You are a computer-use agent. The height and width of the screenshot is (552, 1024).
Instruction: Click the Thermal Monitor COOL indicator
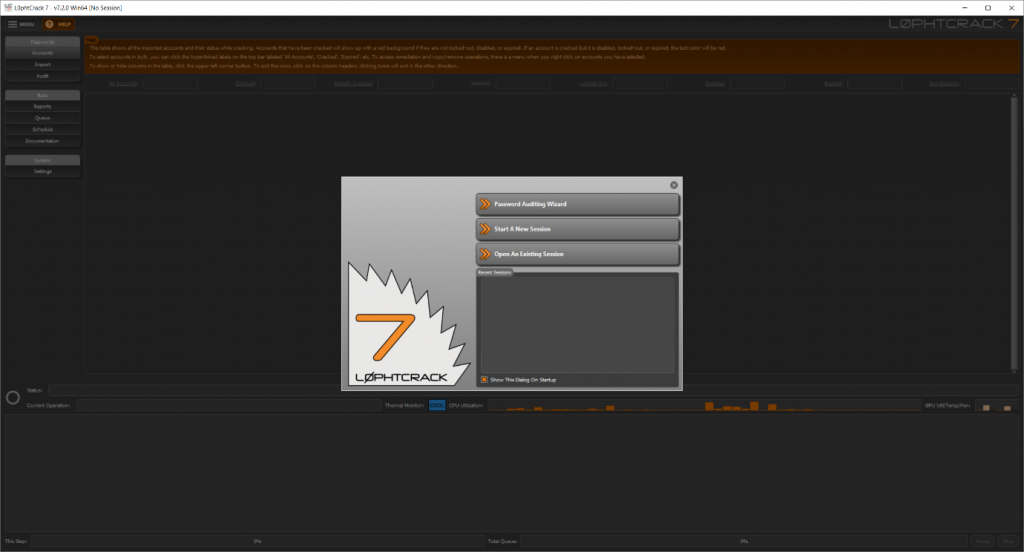(436, 405)
